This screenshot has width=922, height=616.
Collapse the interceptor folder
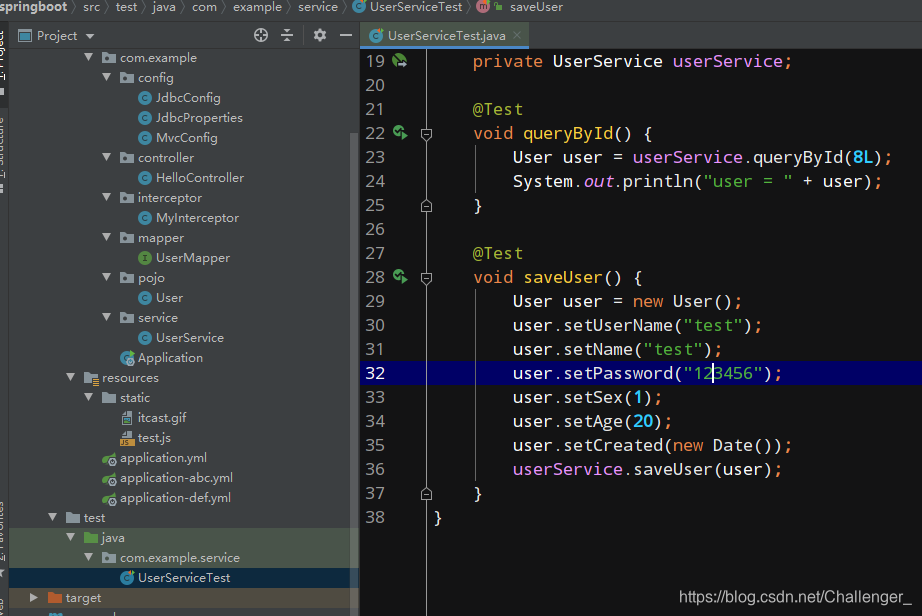point(106,197)
